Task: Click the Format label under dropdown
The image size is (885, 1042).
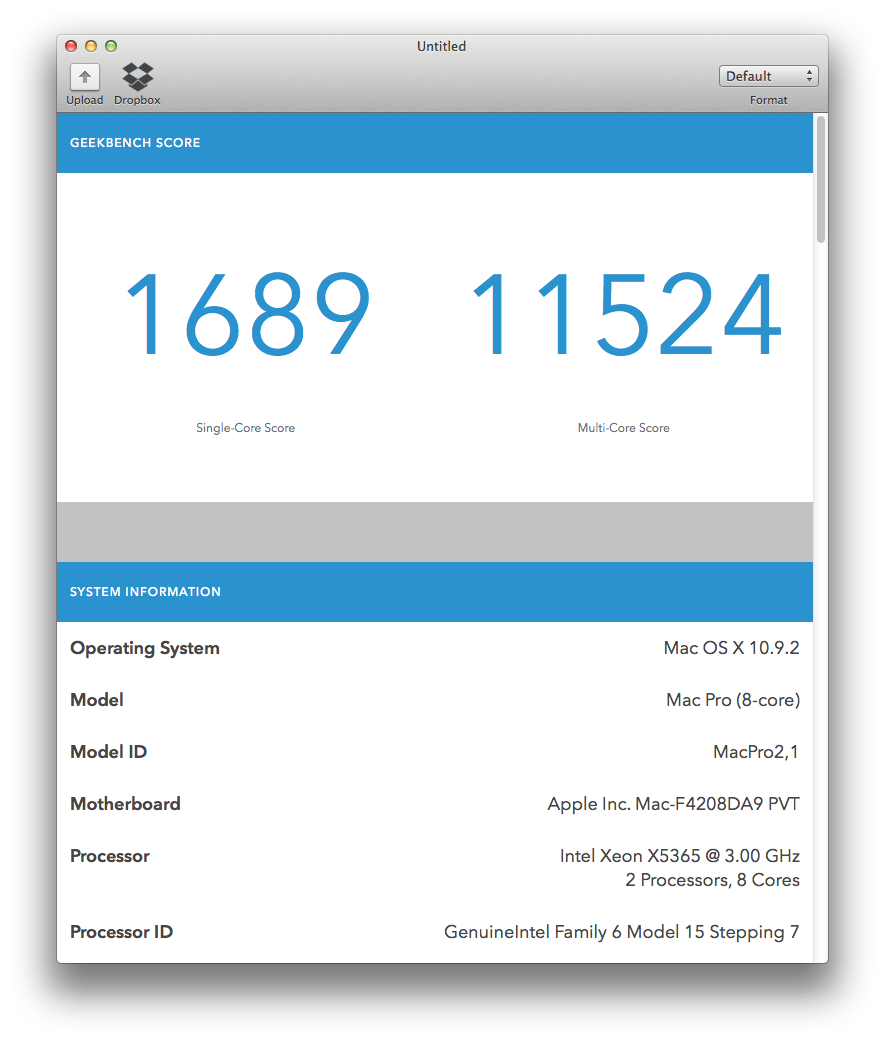Action: pyautogui.click(x=769, y=100)
